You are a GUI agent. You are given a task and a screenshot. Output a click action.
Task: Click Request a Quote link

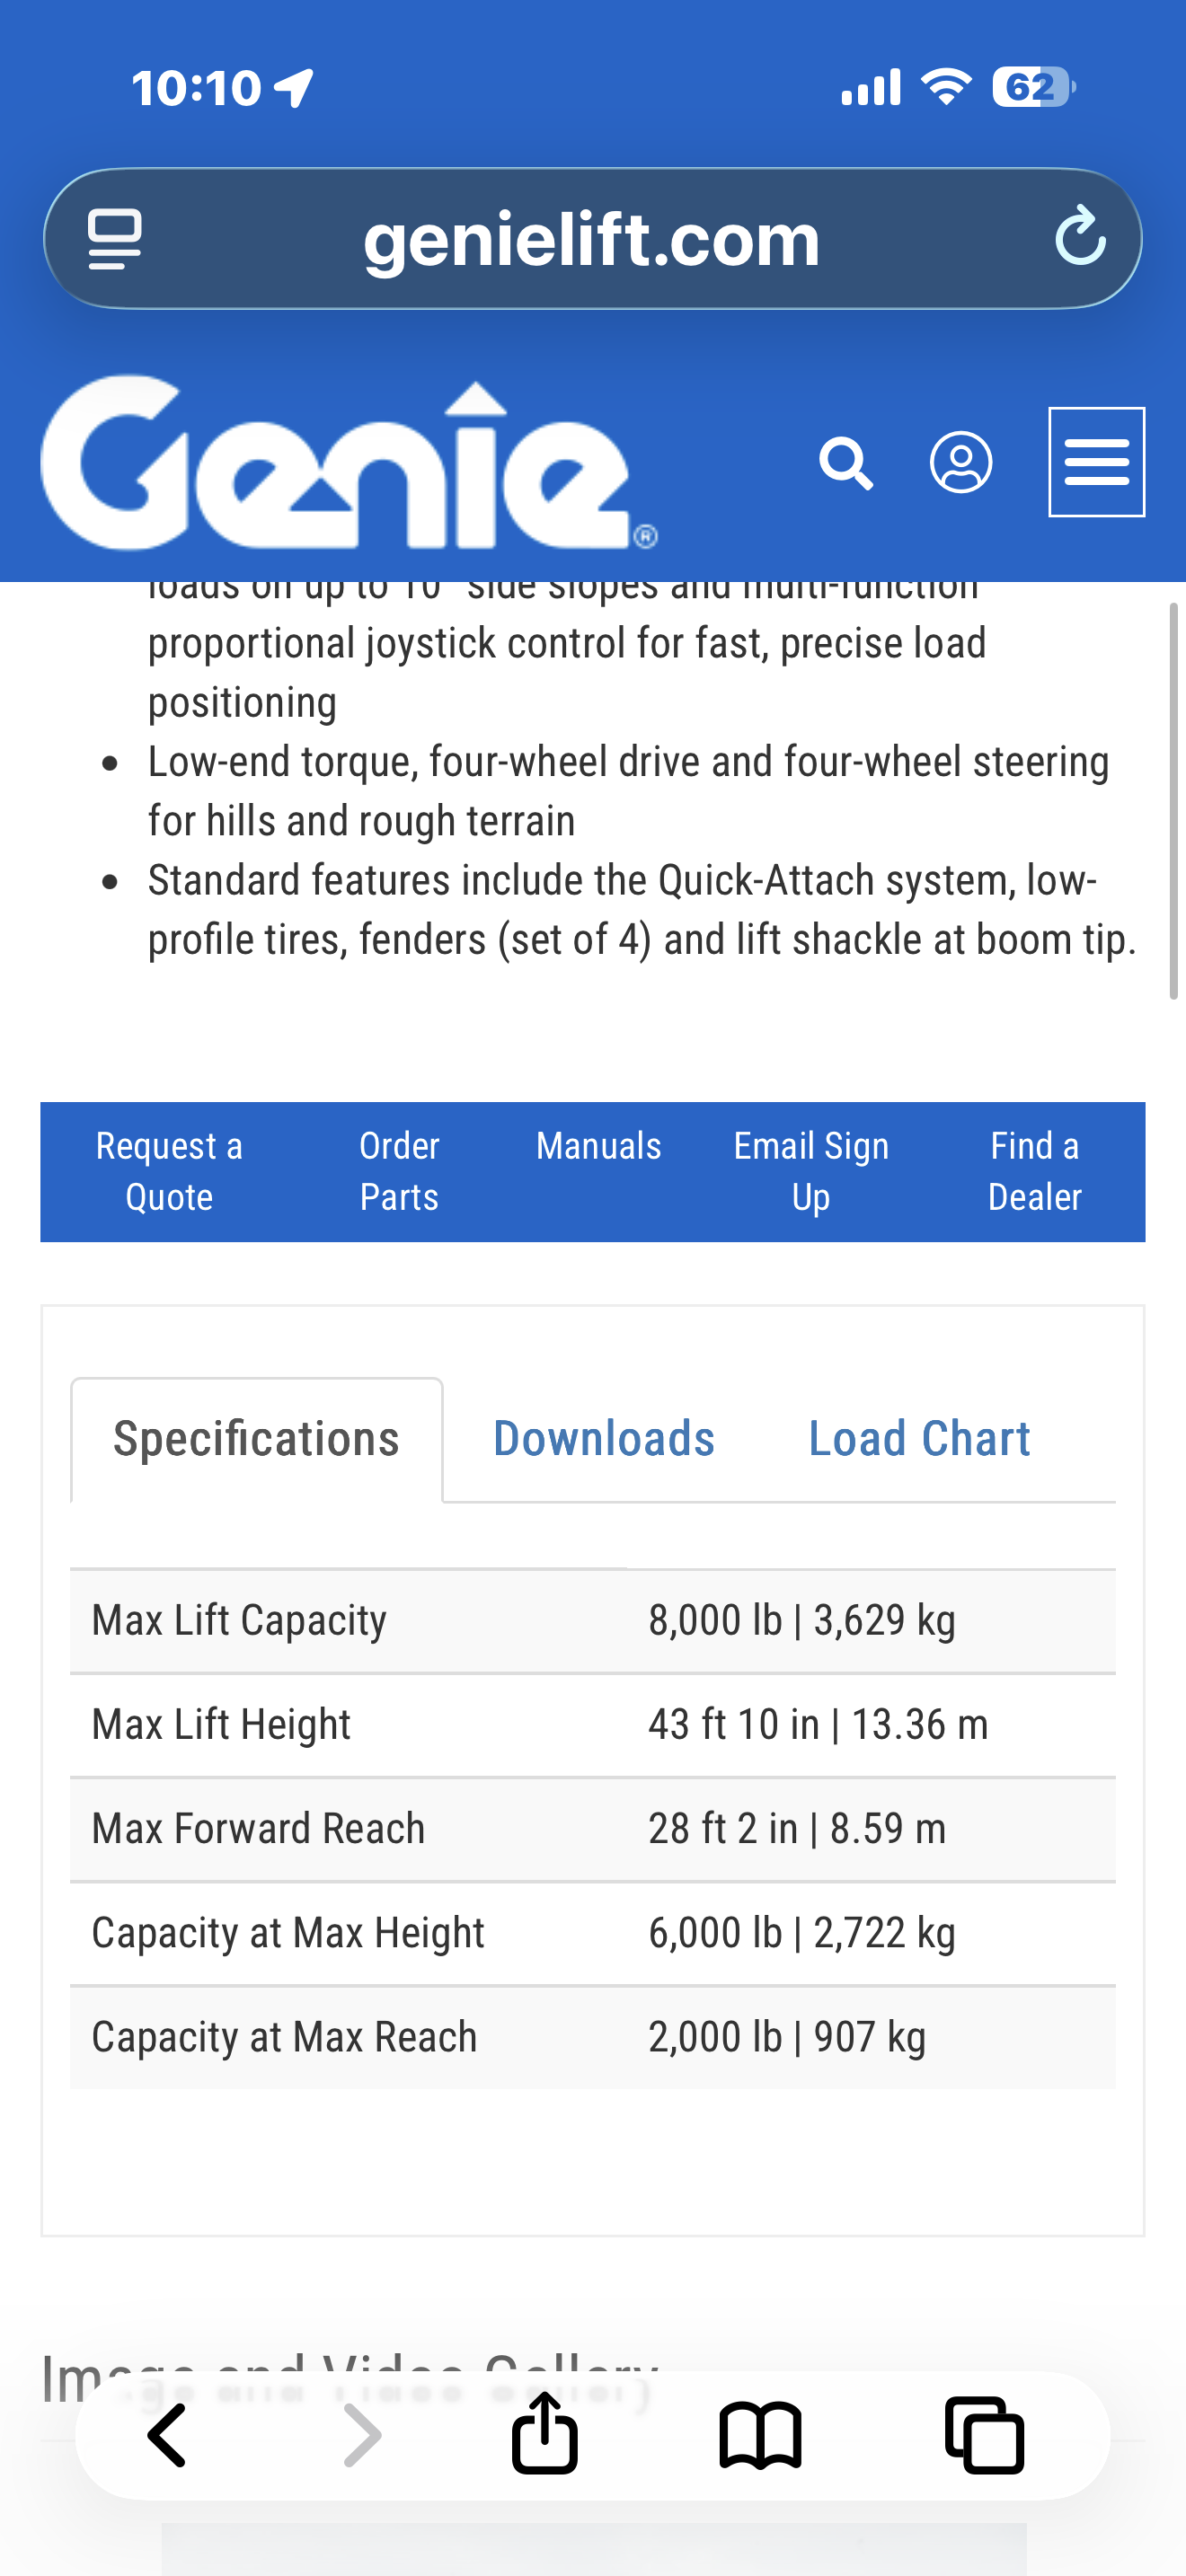pos(169,1171)
